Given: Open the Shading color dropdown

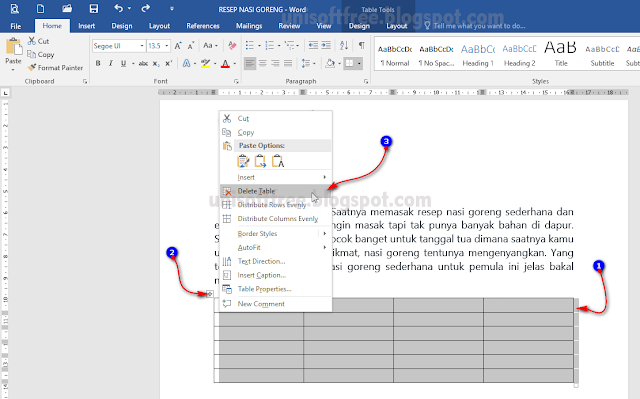Looking at the screenshot, I should [x=339, y=64].
